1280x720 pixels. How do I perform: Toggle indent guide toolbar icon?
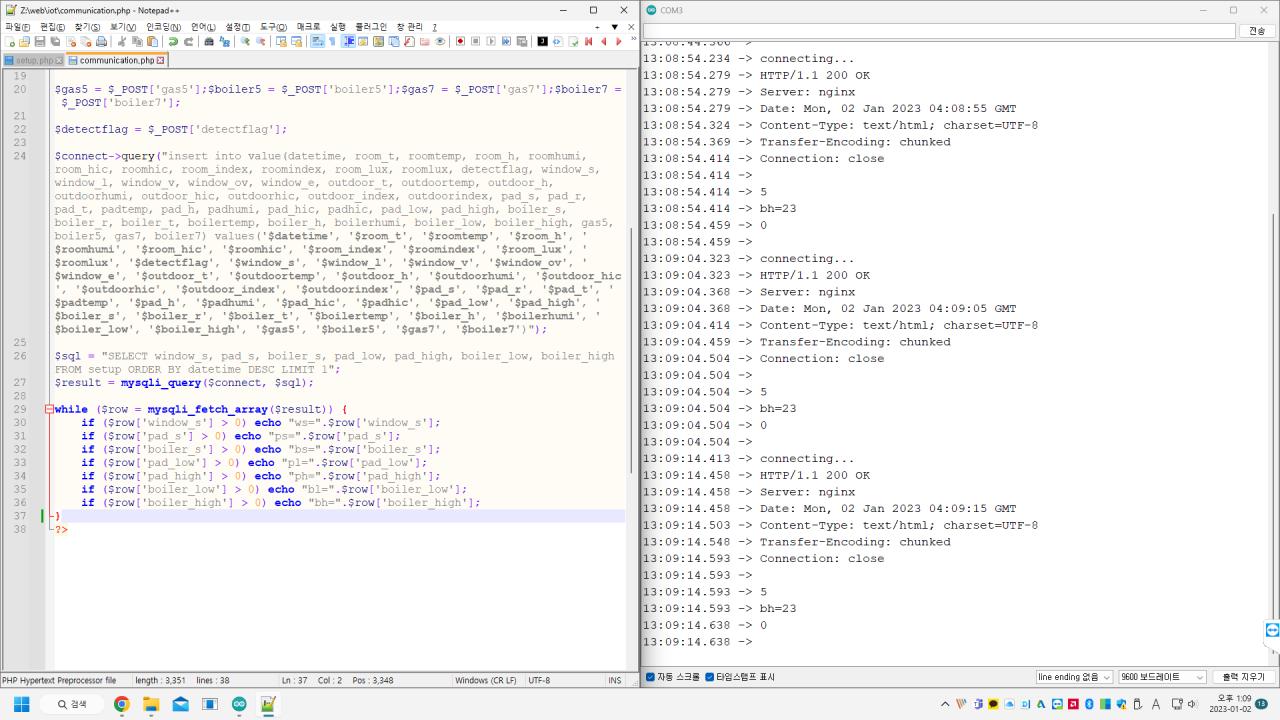[348, 42]
